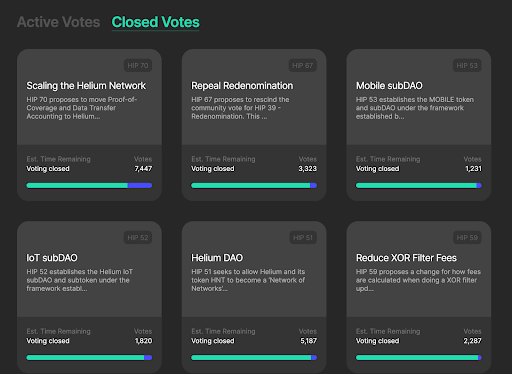Click the Helium DAO 5,187 votes count
Image resolution: width=512 pixels, height=374 pixels.
(x=308, y=341)
